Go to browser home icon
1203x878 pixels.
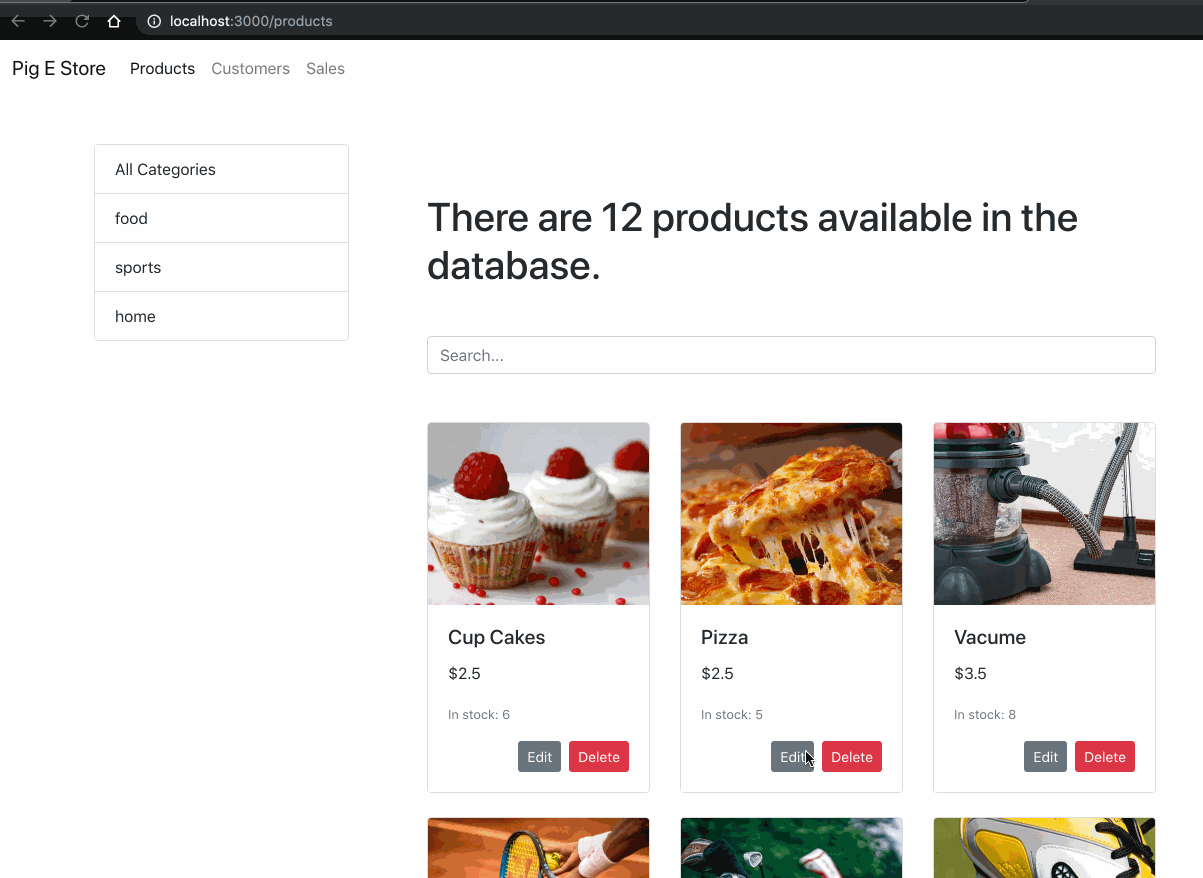coord(114,21)
